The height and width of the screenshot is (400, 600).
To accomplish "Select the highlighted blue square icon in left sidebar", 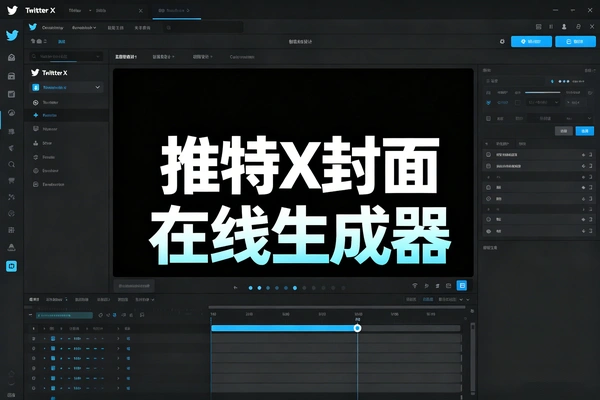I will pyautogui.click(x=11, y=266).
